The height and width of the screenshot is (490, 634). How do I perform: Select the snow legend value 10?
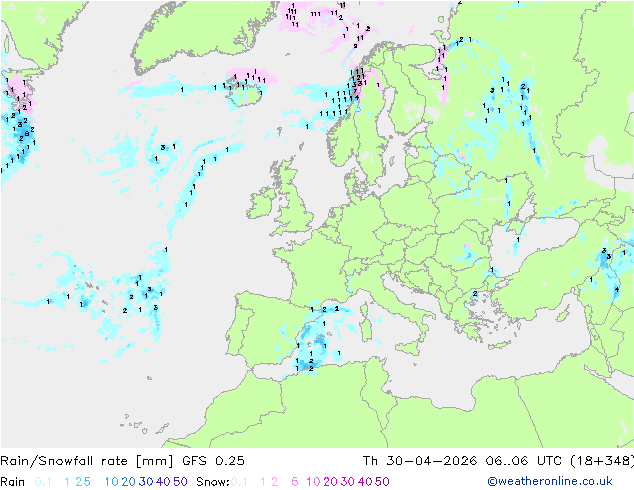pos(313,482)
